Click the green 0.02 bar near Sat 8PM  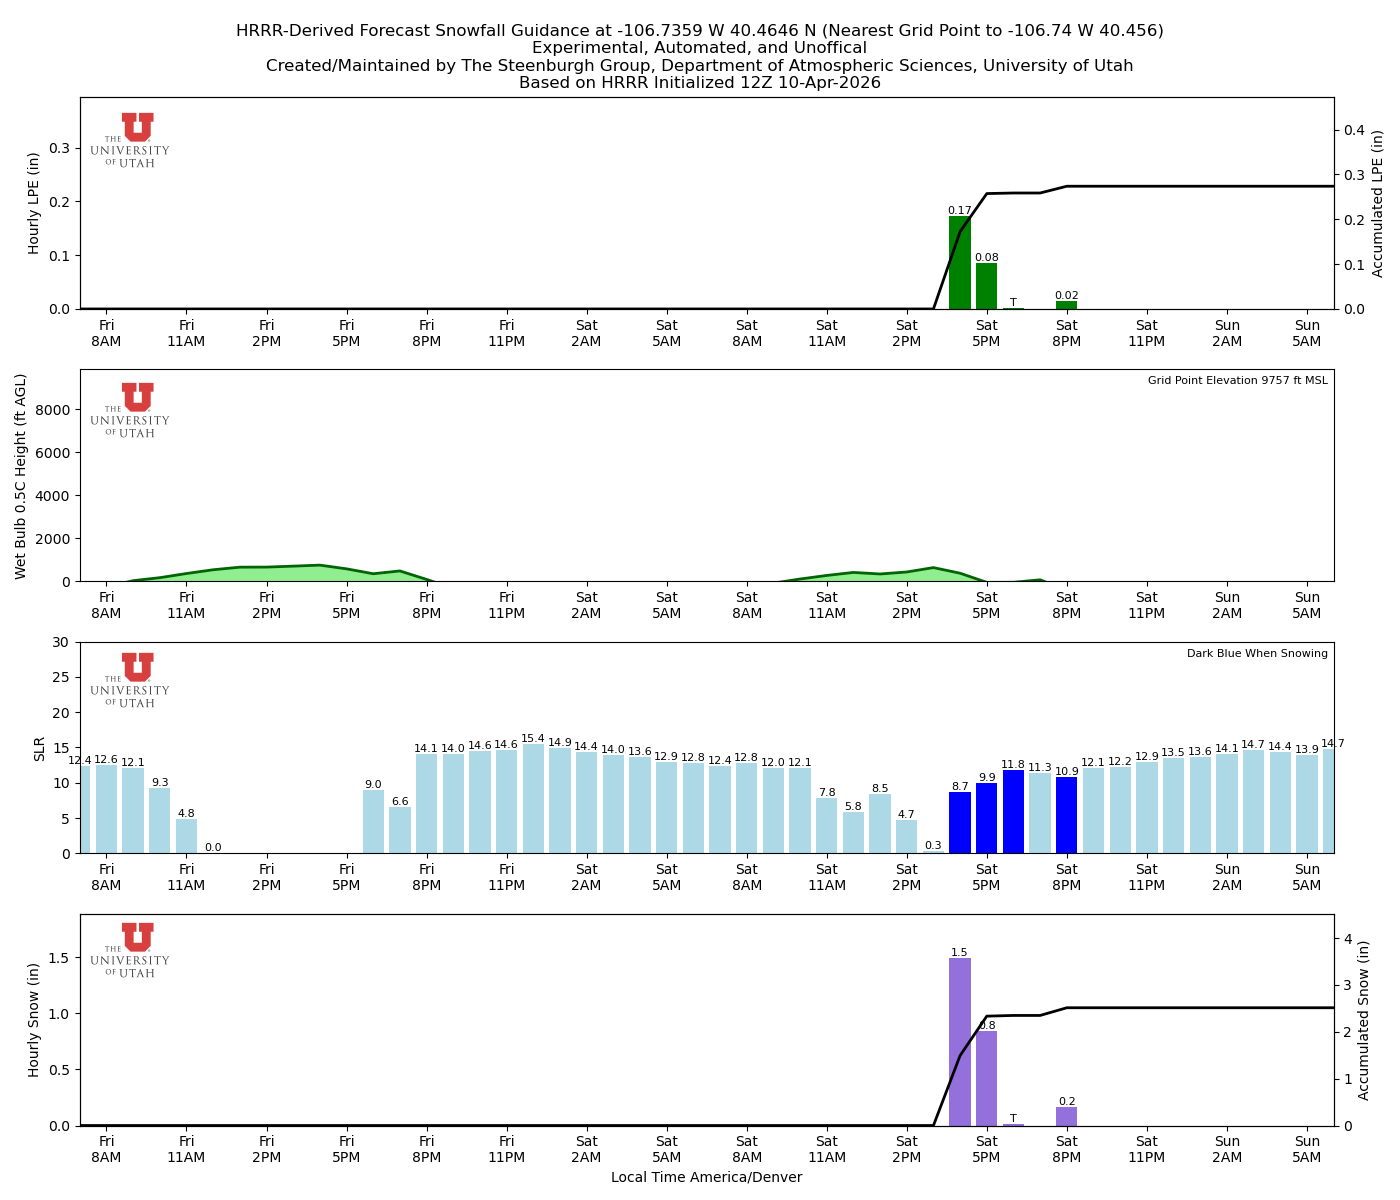[x=1066, y=304]
